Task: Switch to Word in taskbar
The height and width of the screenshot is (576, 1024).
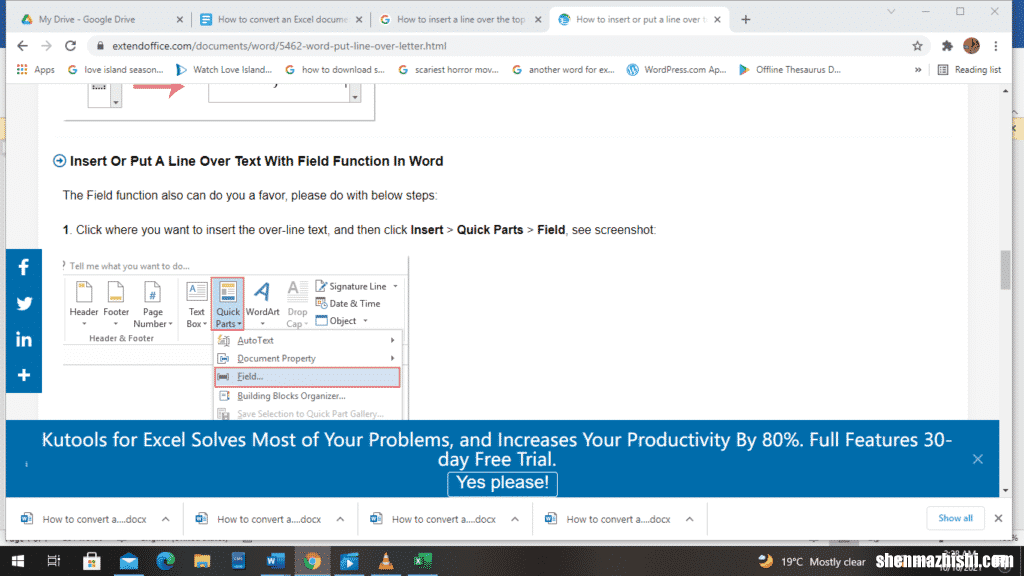Action: pyautogui.click(x=275, y=562)
